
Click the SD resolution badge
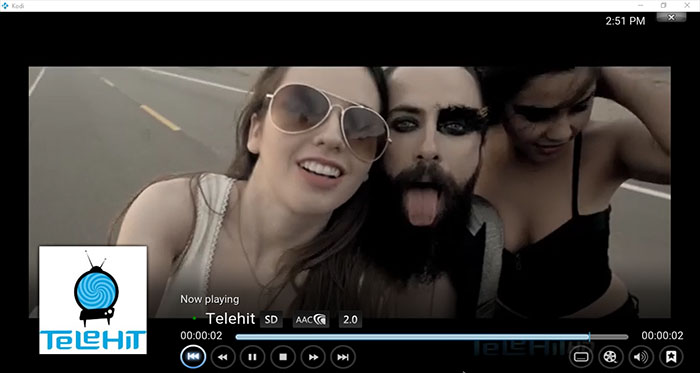tap(271, 319)
